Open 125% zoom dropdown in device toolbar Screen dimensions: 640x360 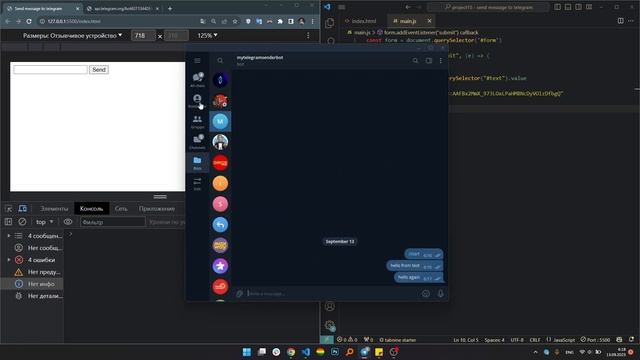(x=207, y=36)
